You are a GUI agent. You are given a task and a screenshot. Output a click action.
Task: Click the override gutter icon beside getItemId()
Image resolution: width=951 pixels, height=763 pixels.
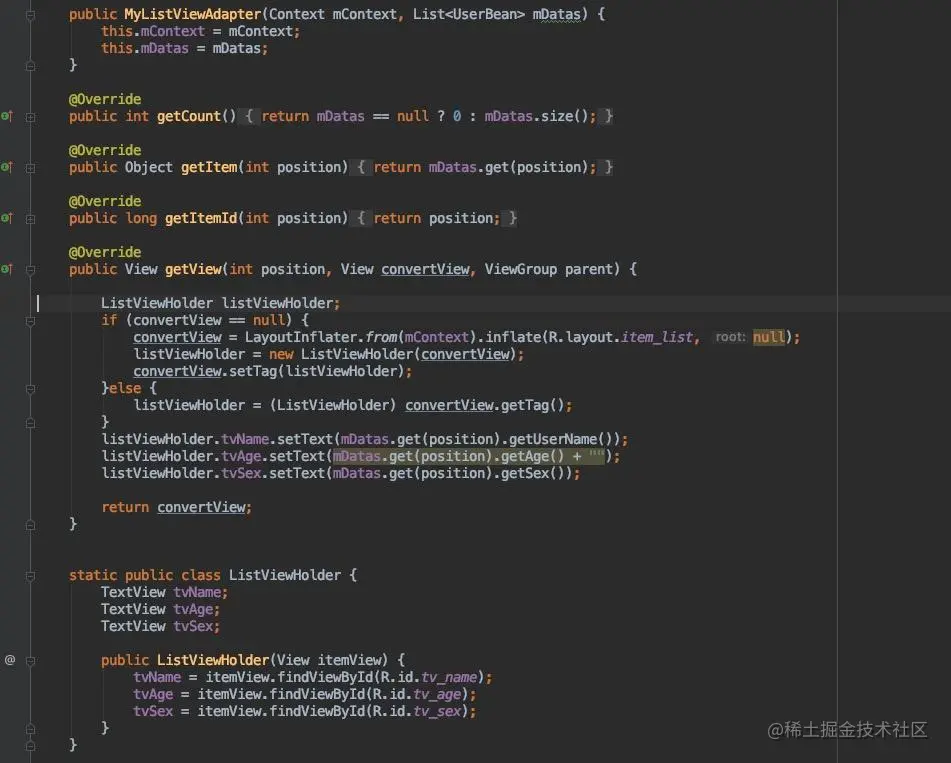pyautogui.click(x=7, y=218)
